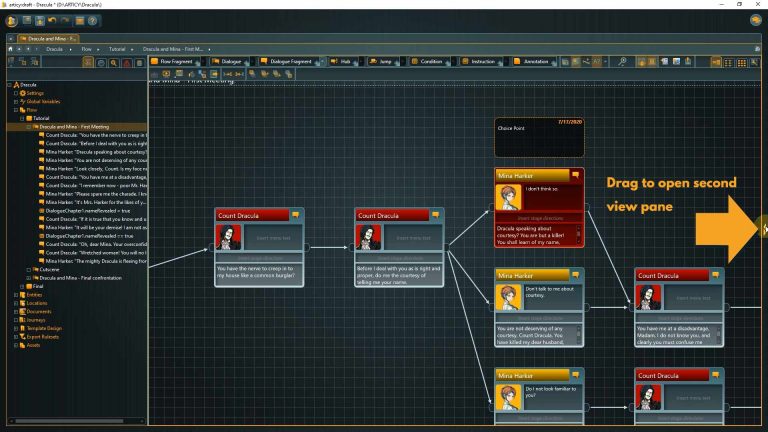Collapse the Tutorial folder in navigator

(22, 118)
